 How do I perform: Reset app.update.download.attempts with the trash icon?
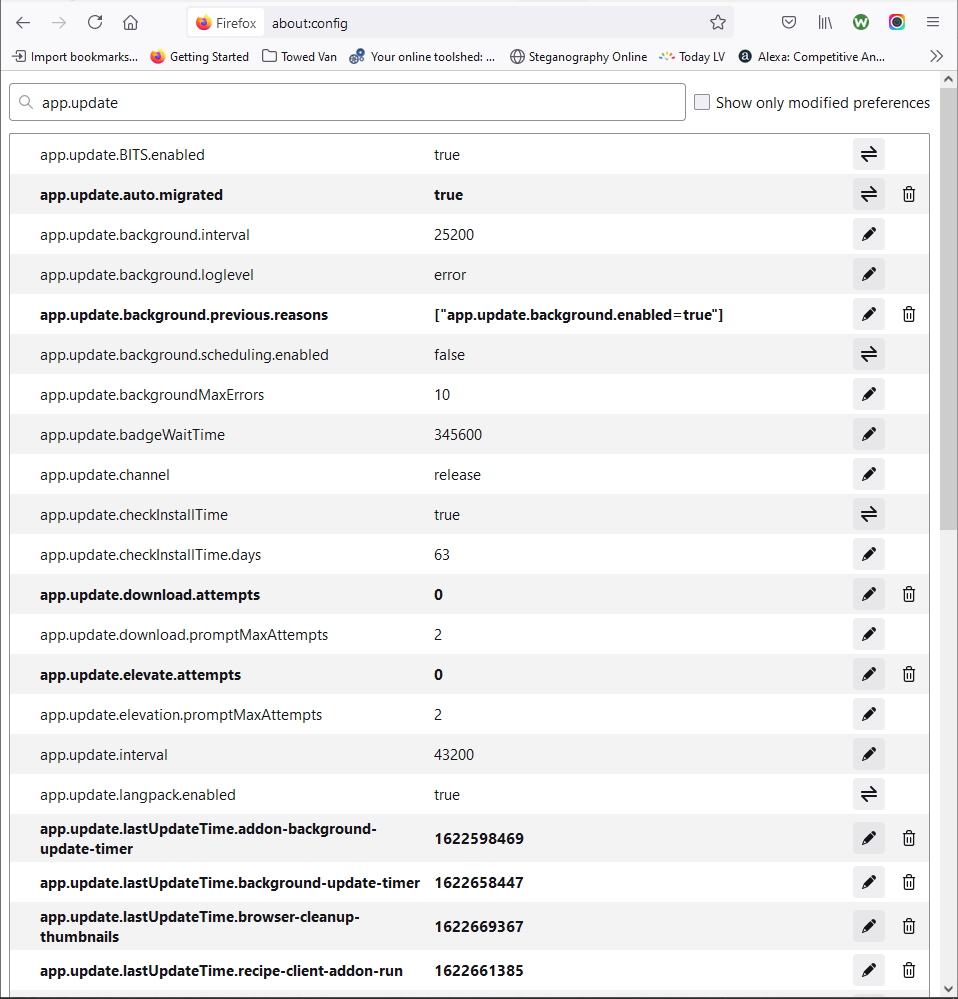(x=908, y=594)
